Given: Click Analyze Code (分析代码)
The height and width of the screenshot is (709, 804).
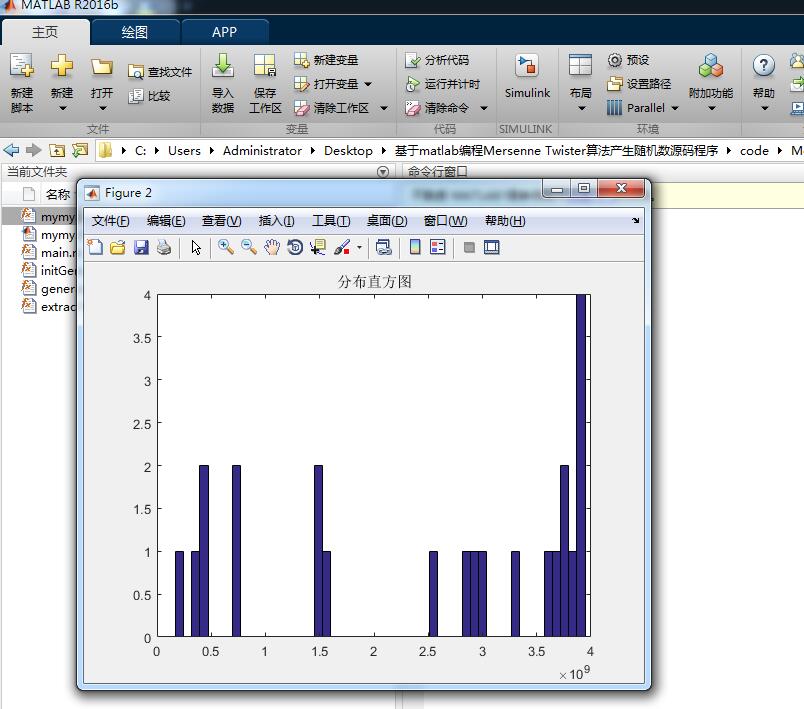Looking at the screenshot, I should tap(437, 60).
